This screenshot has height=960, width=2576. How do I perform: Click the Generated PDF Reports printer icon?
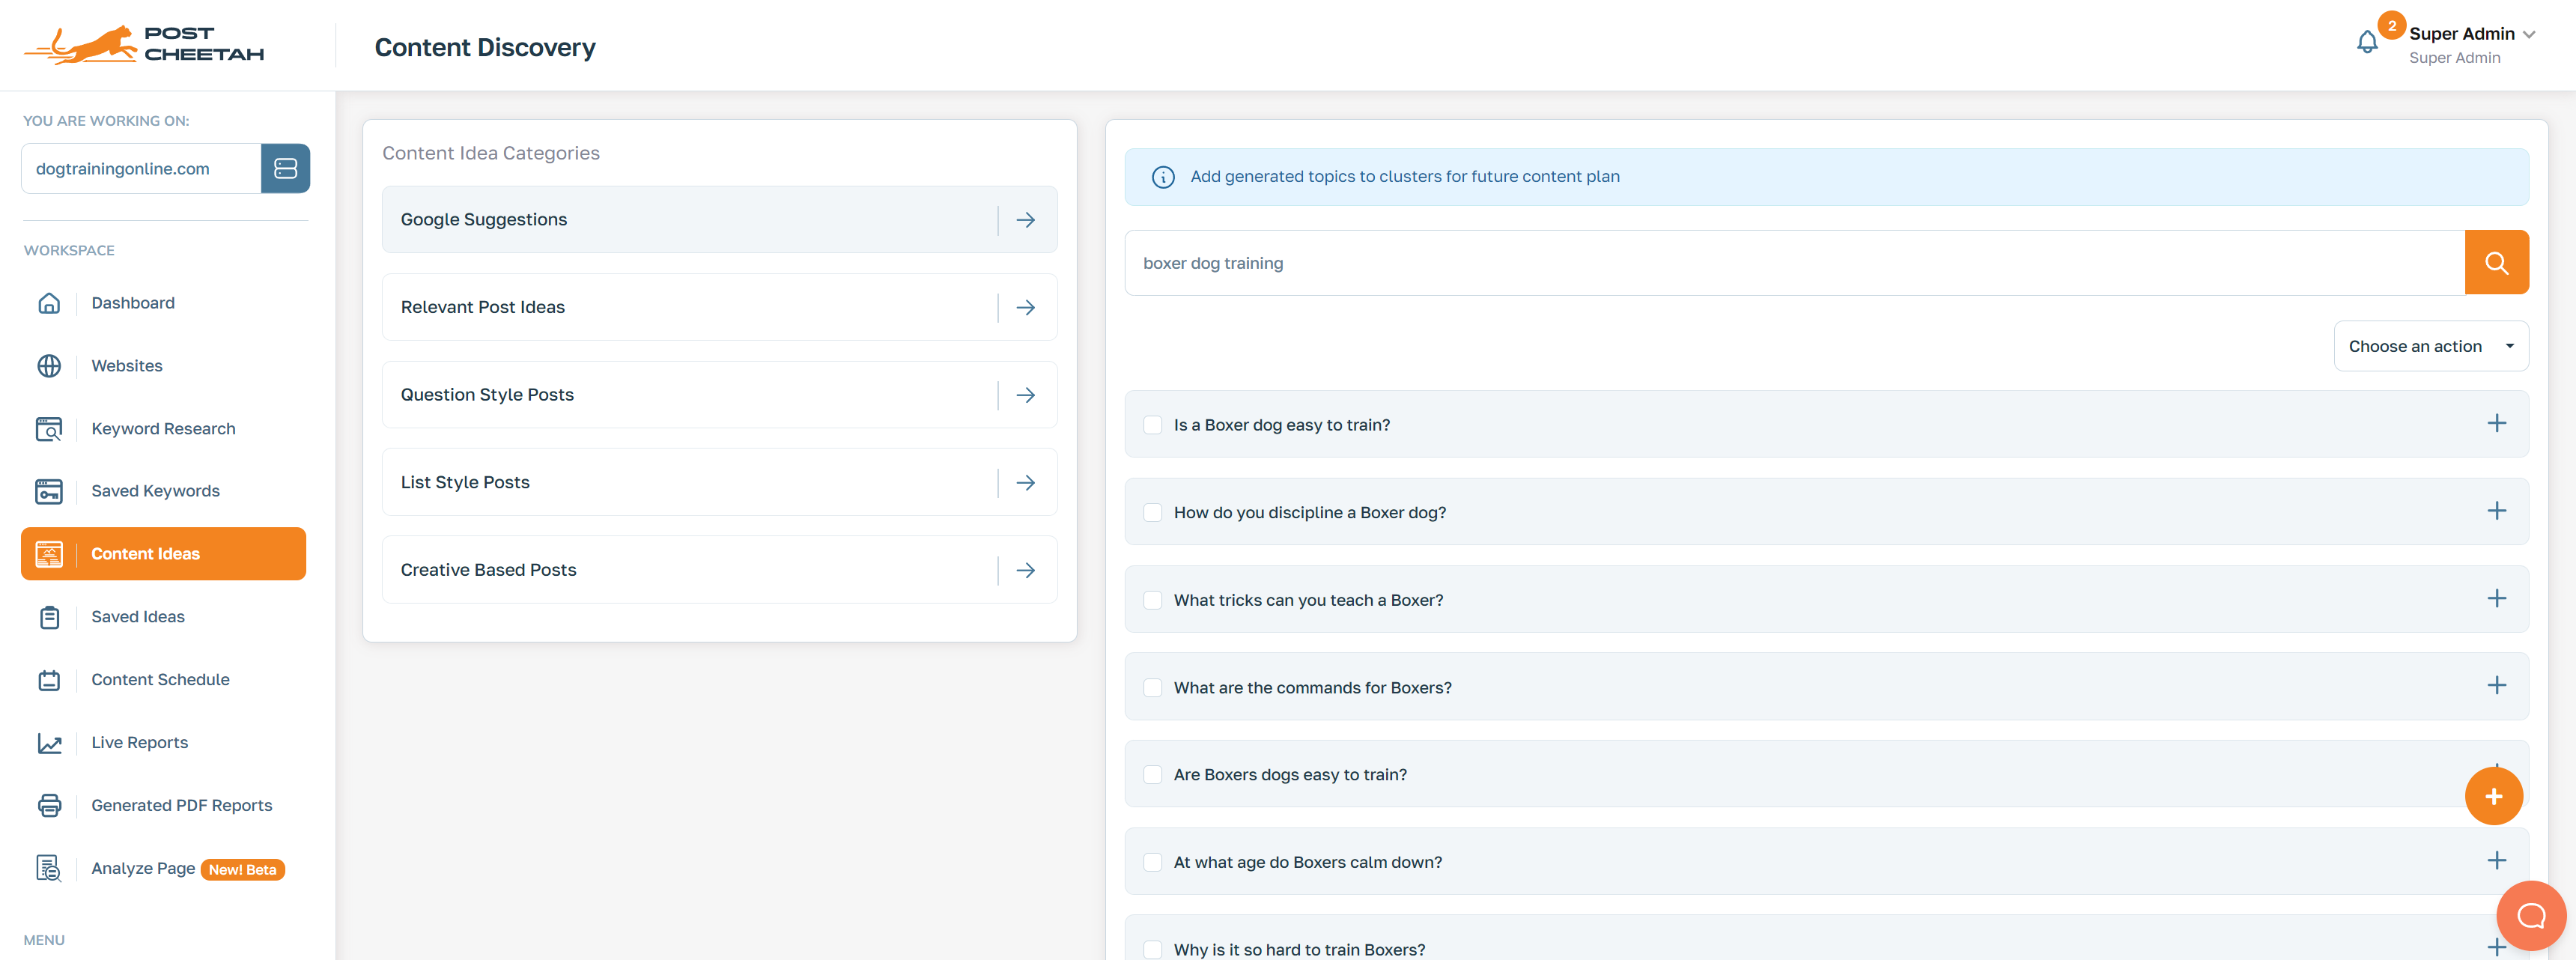tap(49, 805)
